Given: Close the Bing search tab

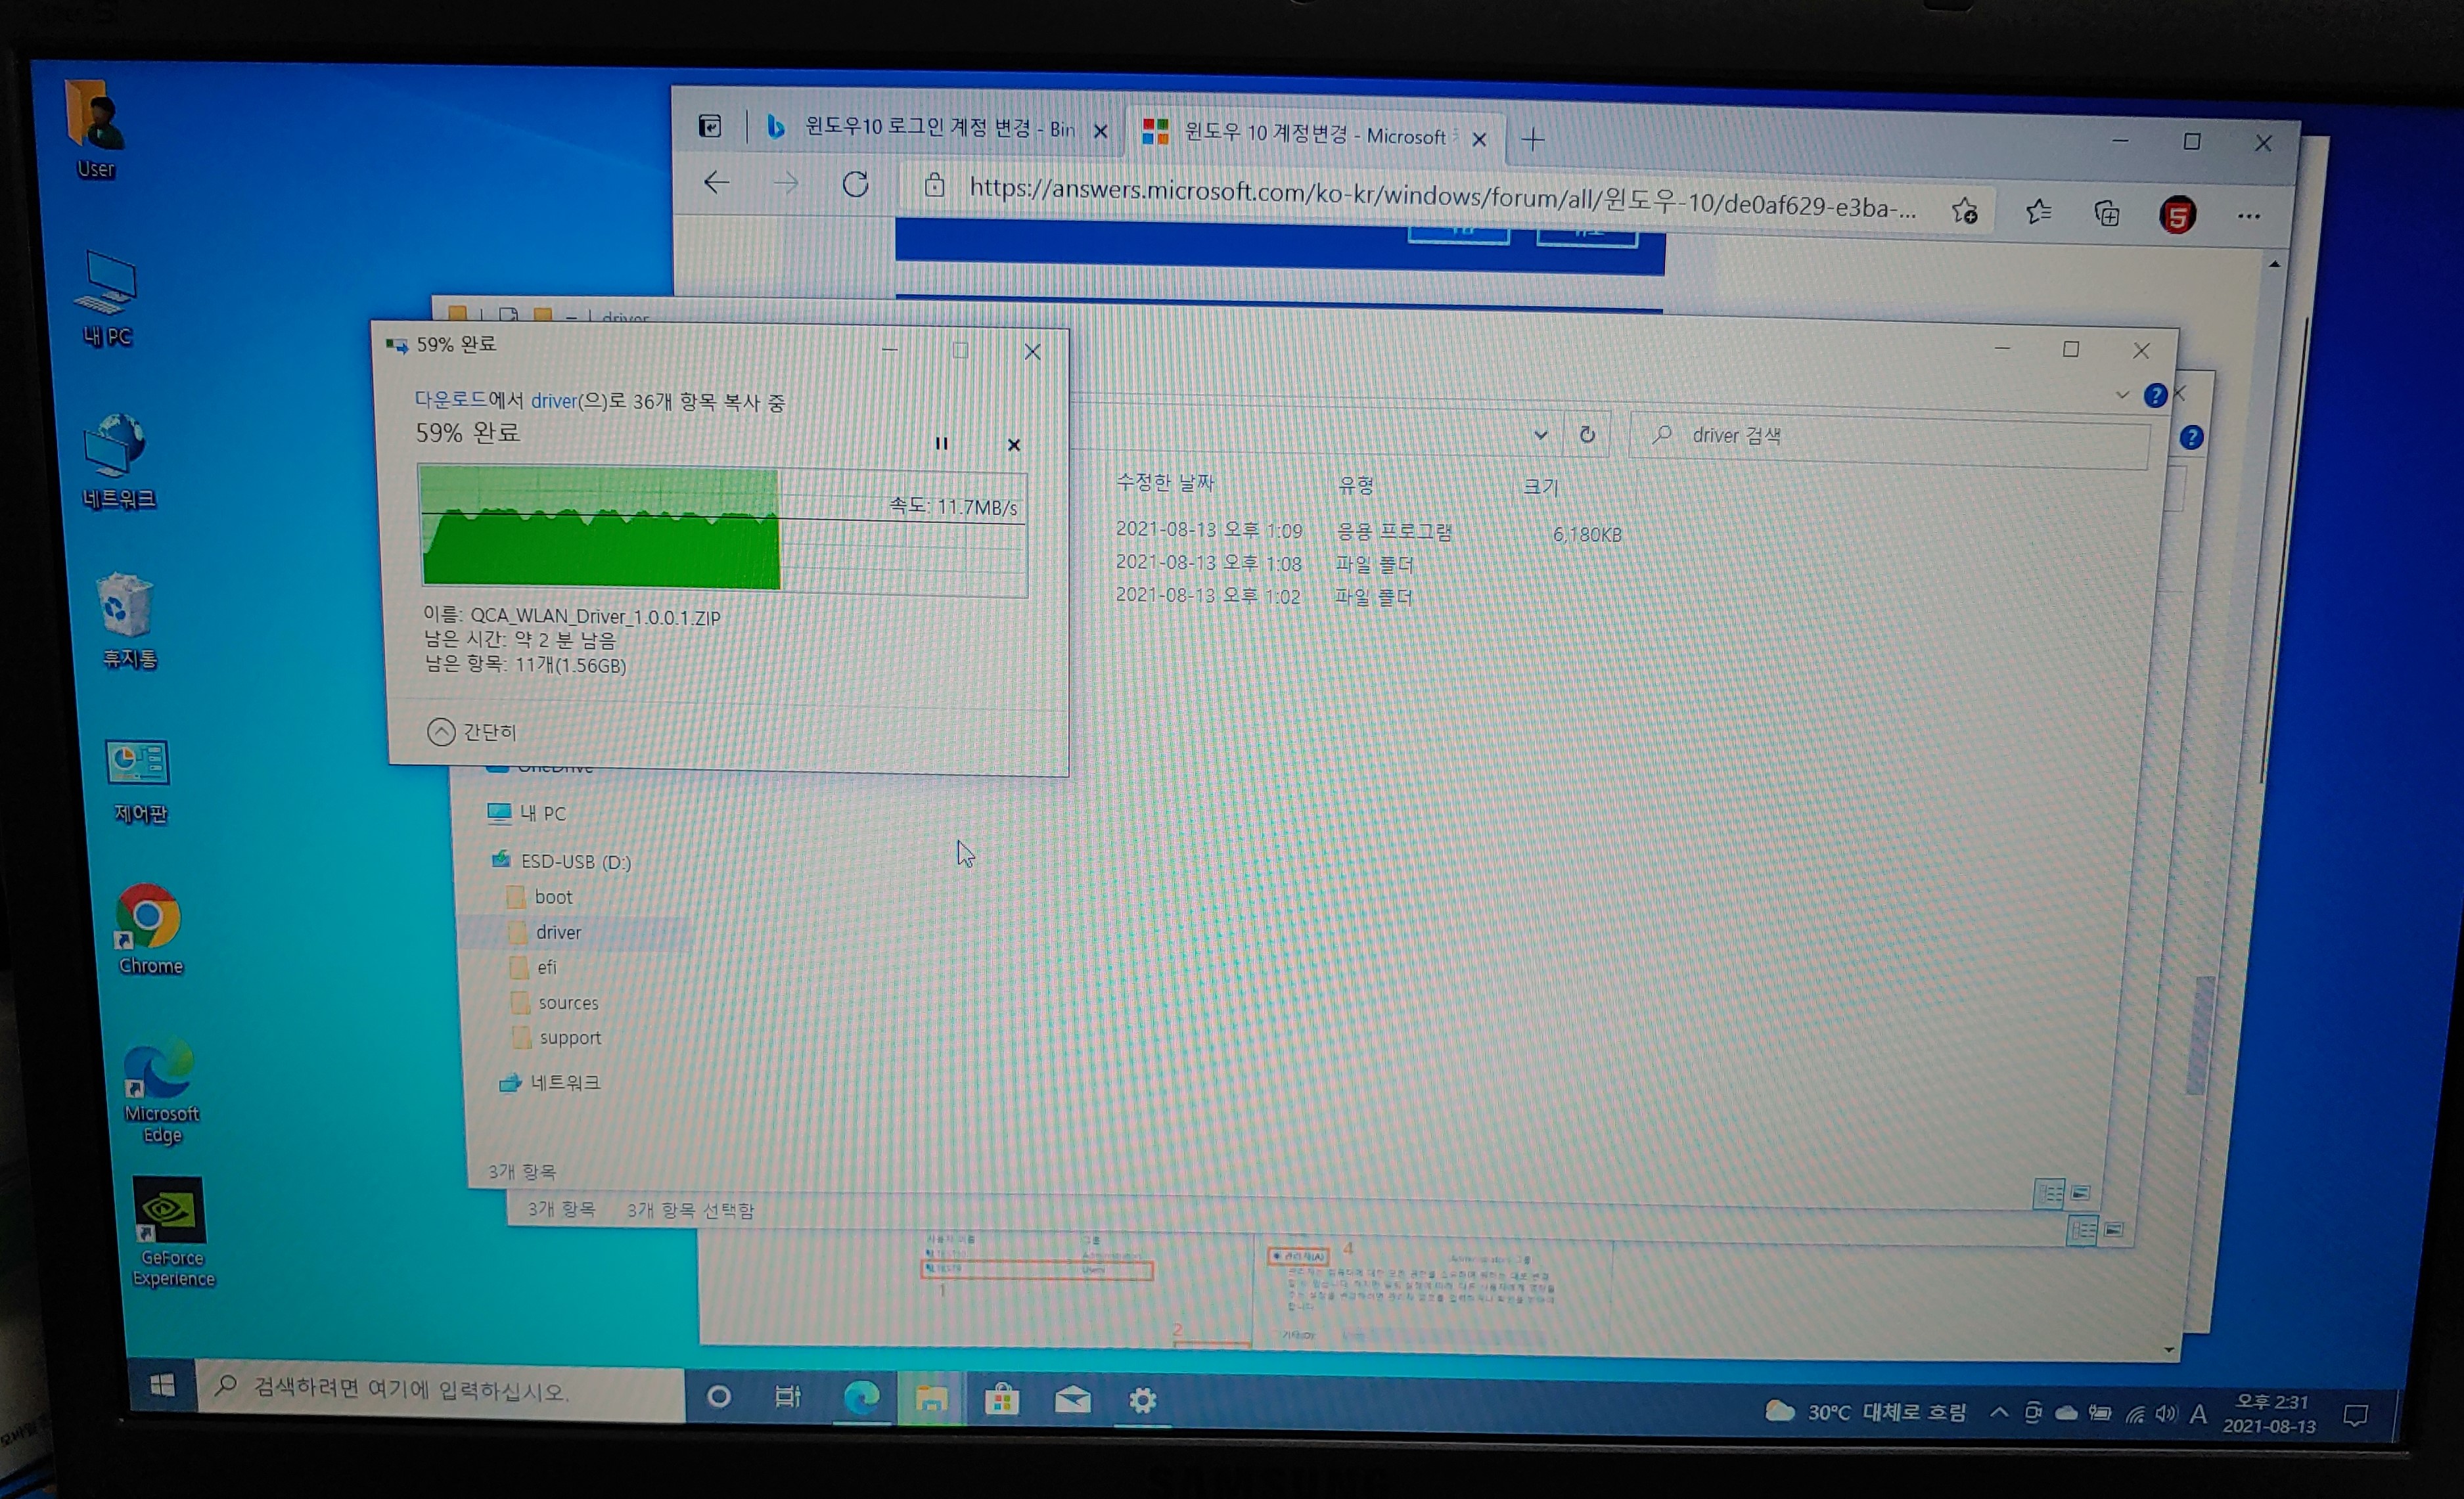Looking at the screenshot, I should [x=1100, y=131].
